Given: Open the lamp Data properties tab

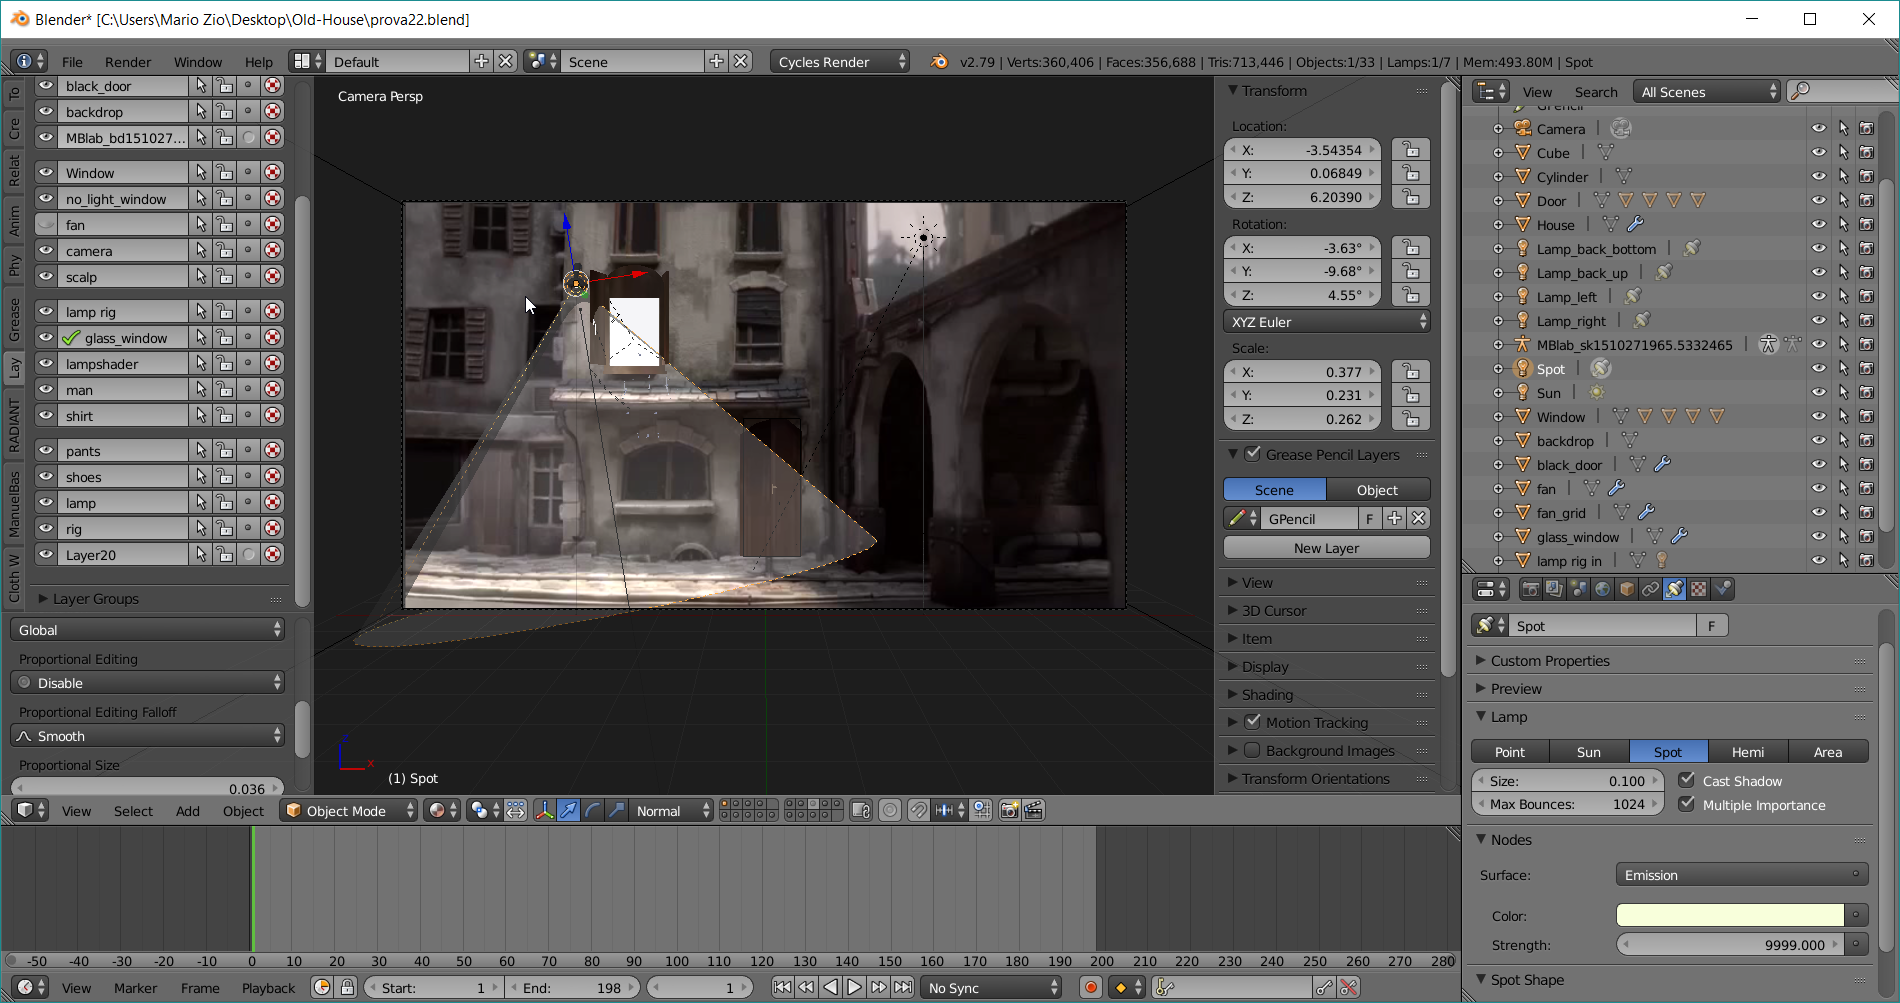Looking at the screenshot, I should [1674, 589].
